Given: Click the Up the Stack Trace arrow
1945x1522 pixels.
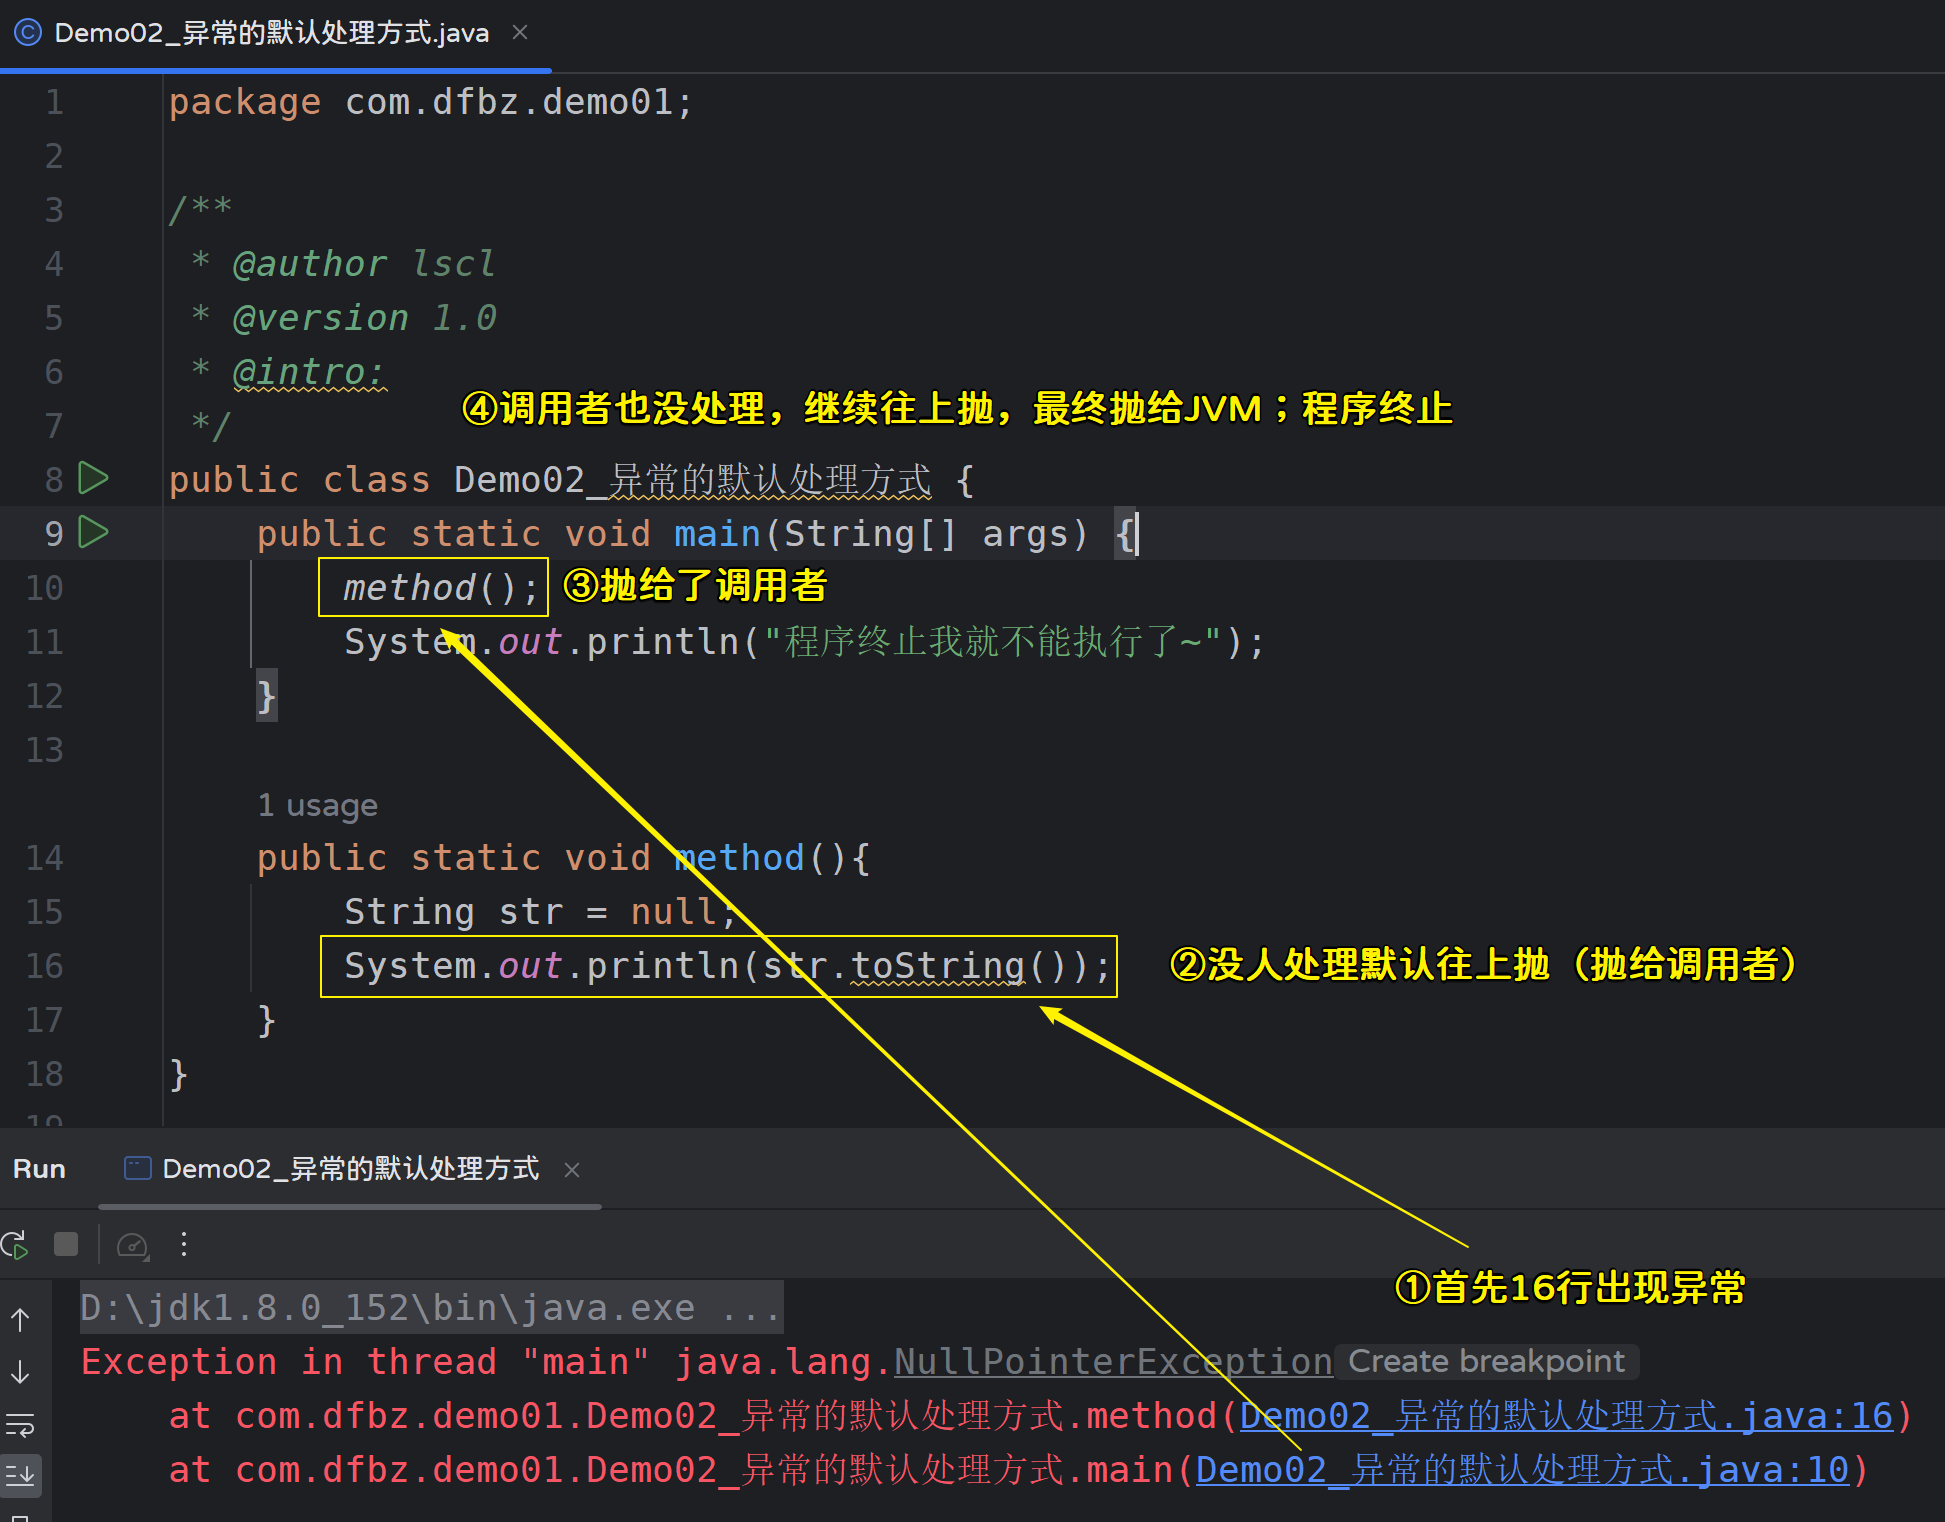Looking at the screenshot, I should point(20,1320).
